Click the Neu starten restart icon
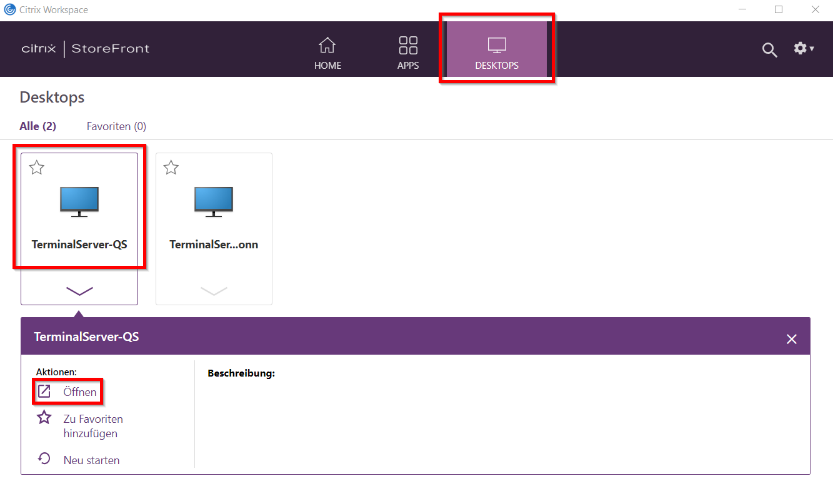 pos(44,459)
